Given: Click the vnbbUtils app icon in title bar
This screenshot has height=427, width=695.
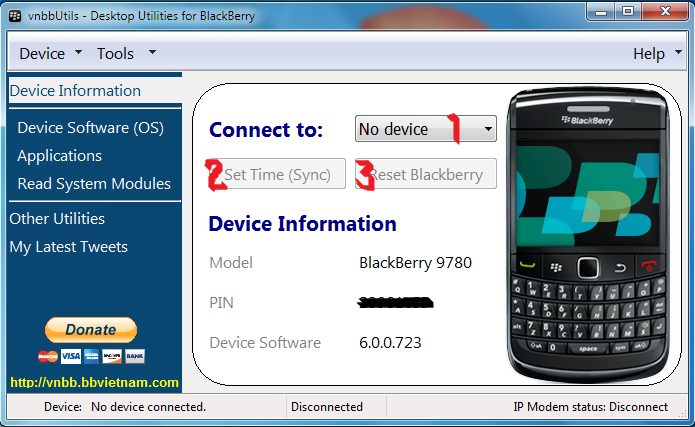Looking at the screenshot, I should point(15,16).
